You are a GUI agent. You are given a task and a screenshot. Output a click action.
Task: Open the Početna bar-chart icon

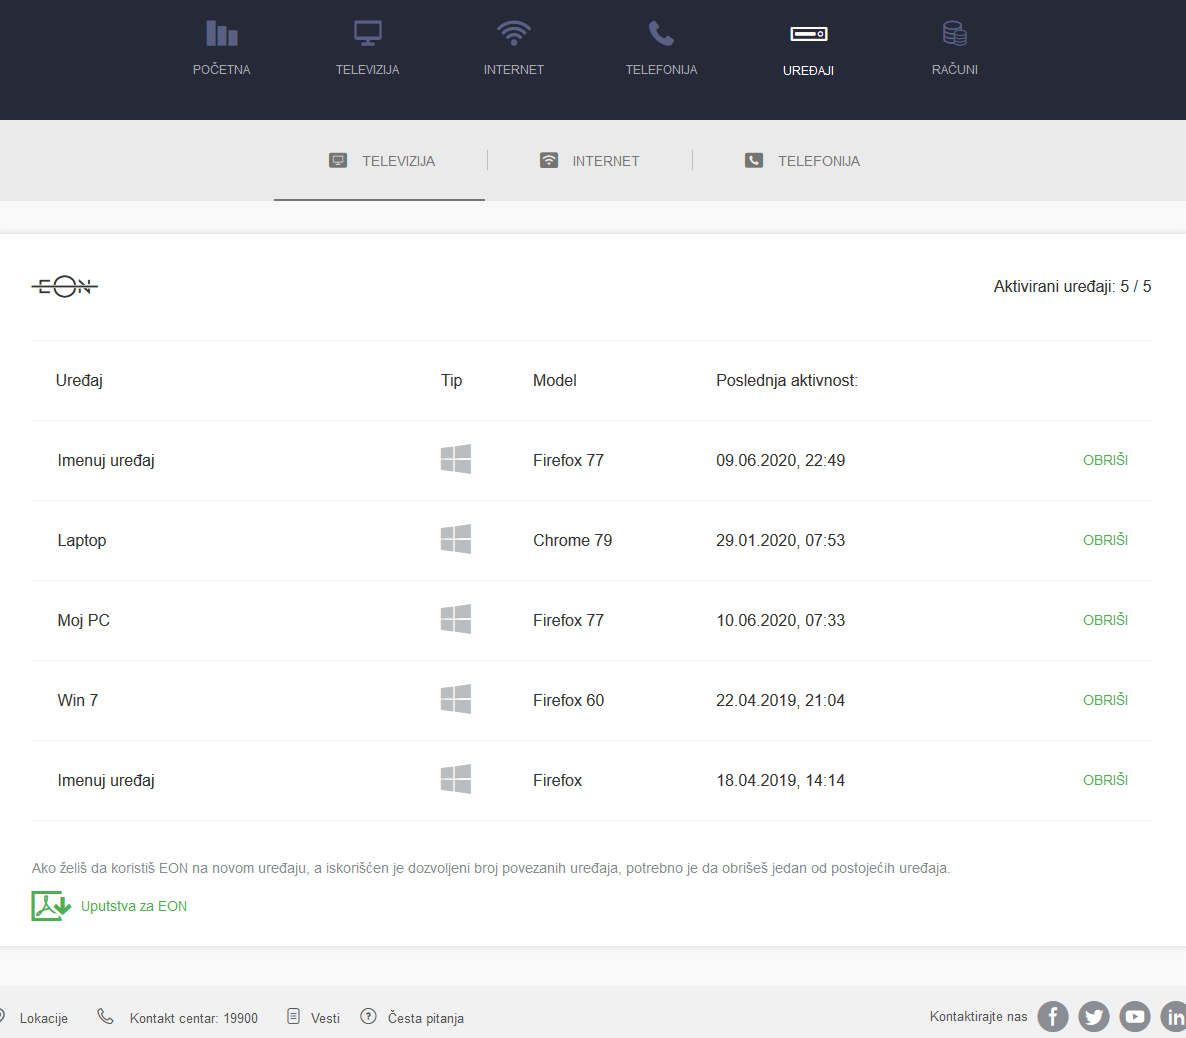(x=222, y=33)
